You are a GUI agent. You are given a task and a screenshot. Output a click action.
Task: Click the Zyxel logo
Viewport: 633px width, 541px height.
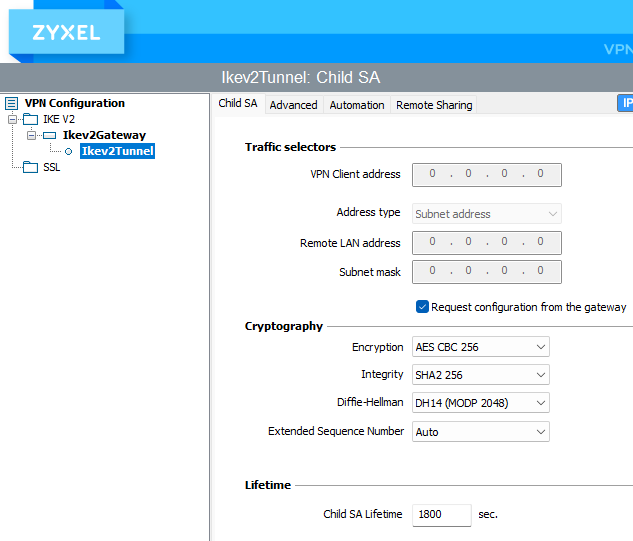coord(66,32)
